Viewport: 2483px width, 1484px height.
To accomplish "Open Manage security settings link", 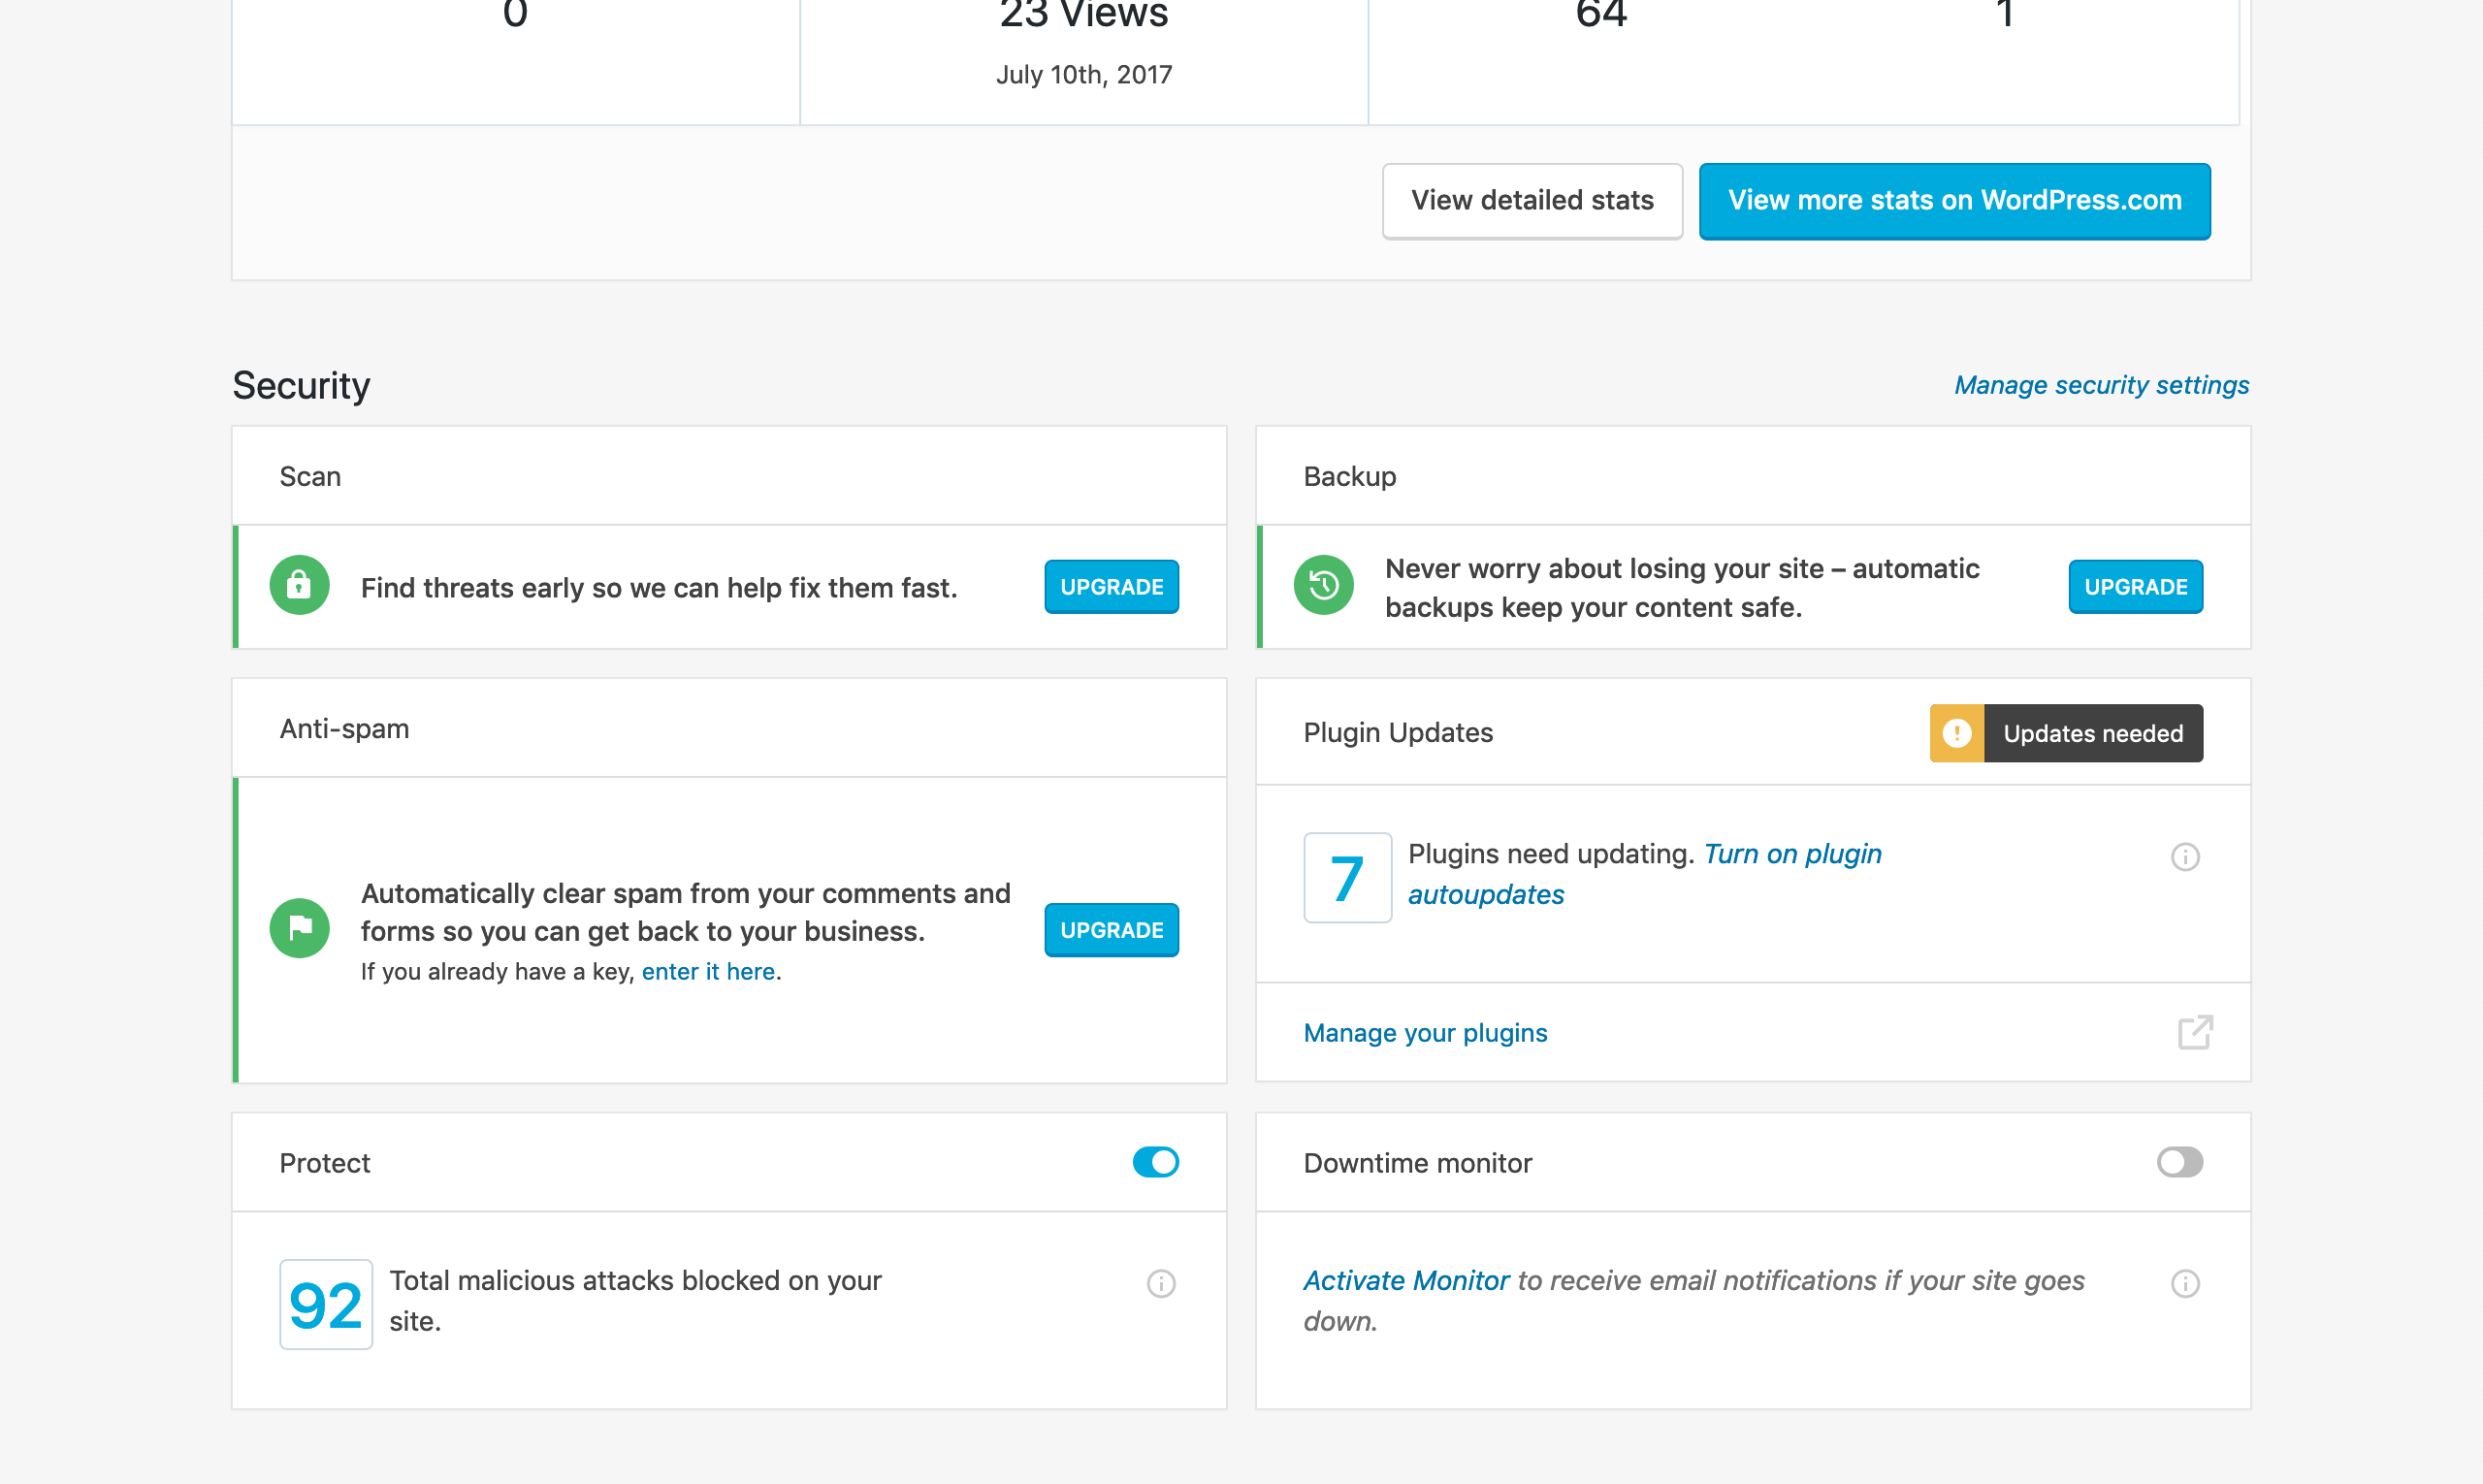I will (x=2101, y=385).
